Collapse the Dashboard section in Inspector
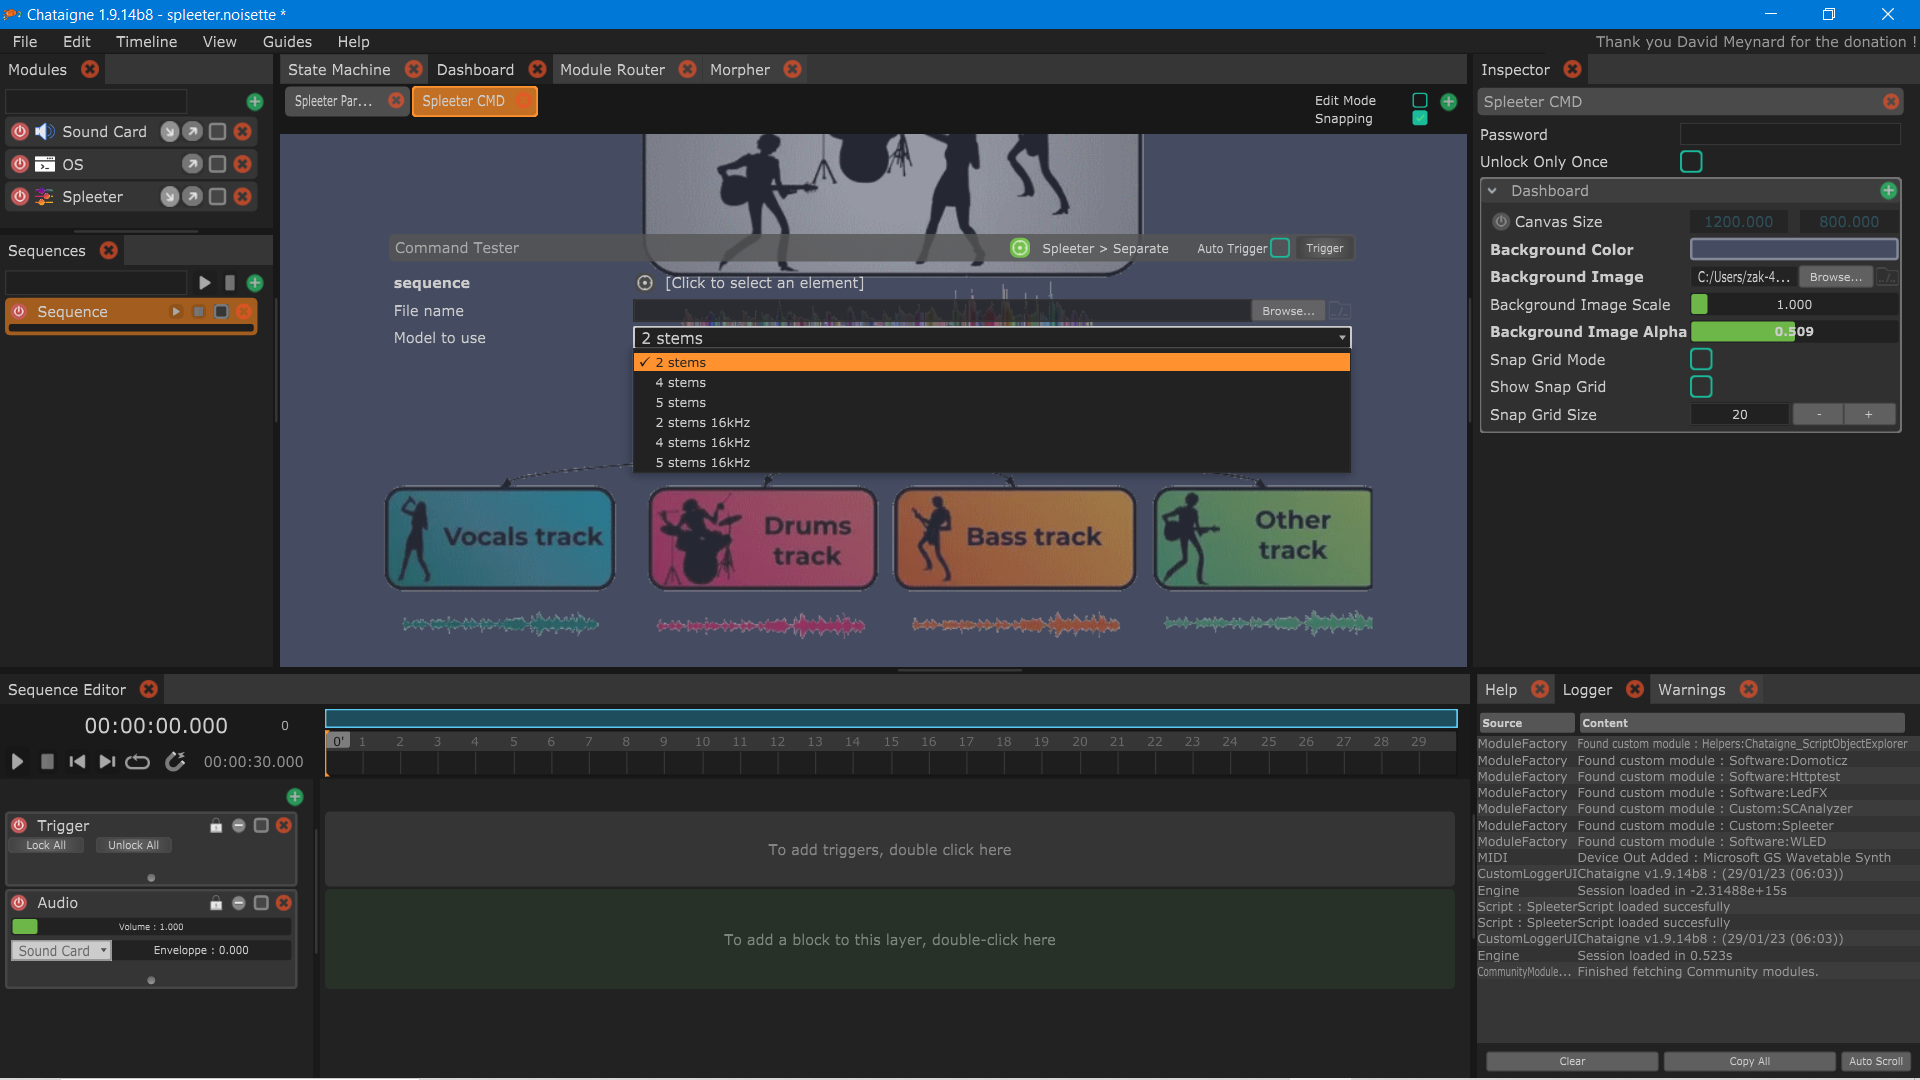The image size is (1920, 1080). 1492,191
